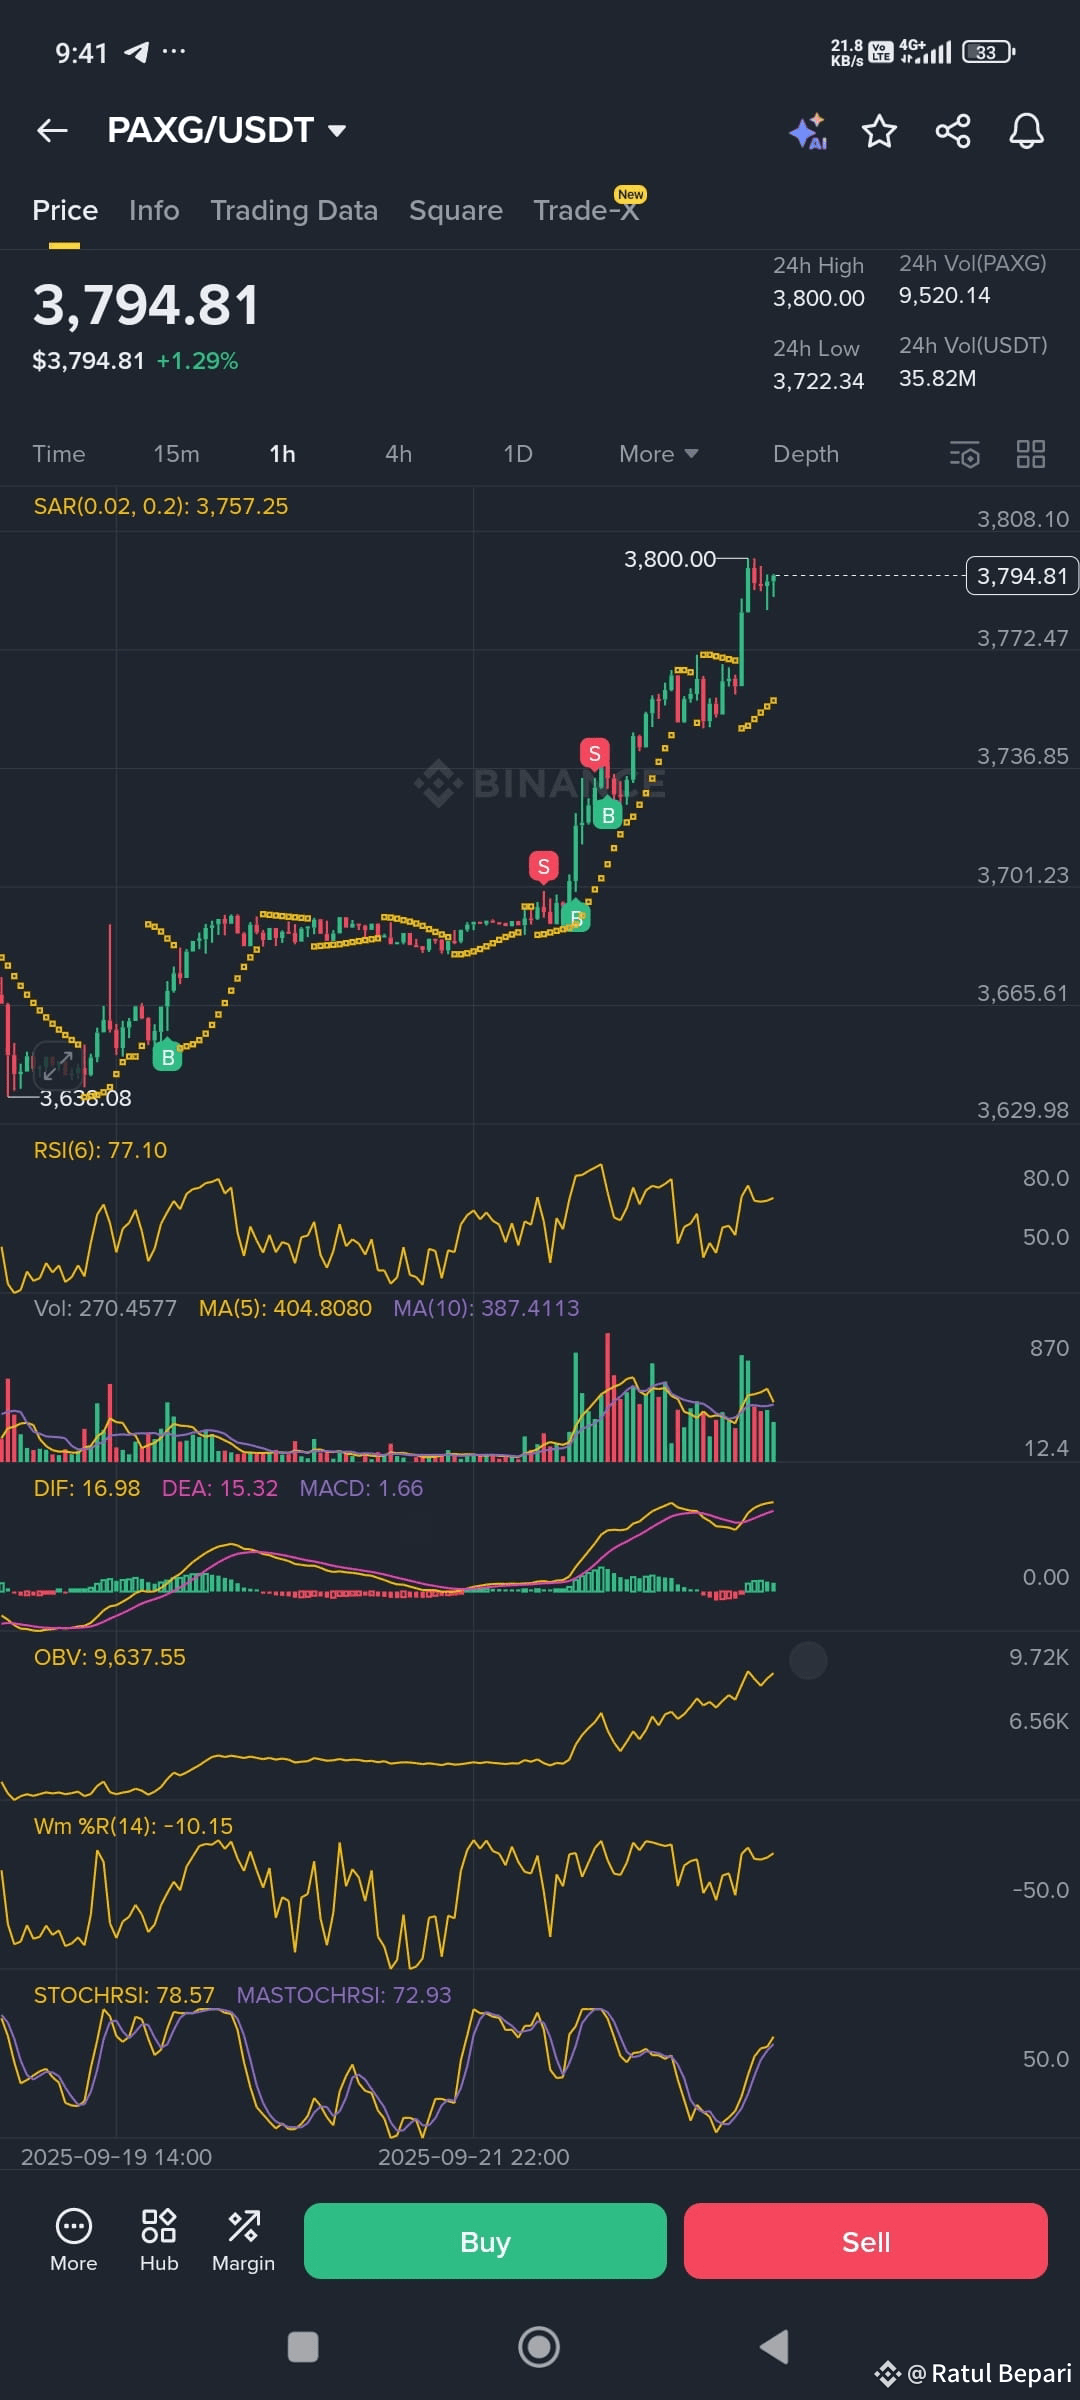1080x2400 pixels.
Task: Tap the DEA: 15.32 label
Action: pos(220,1488)
